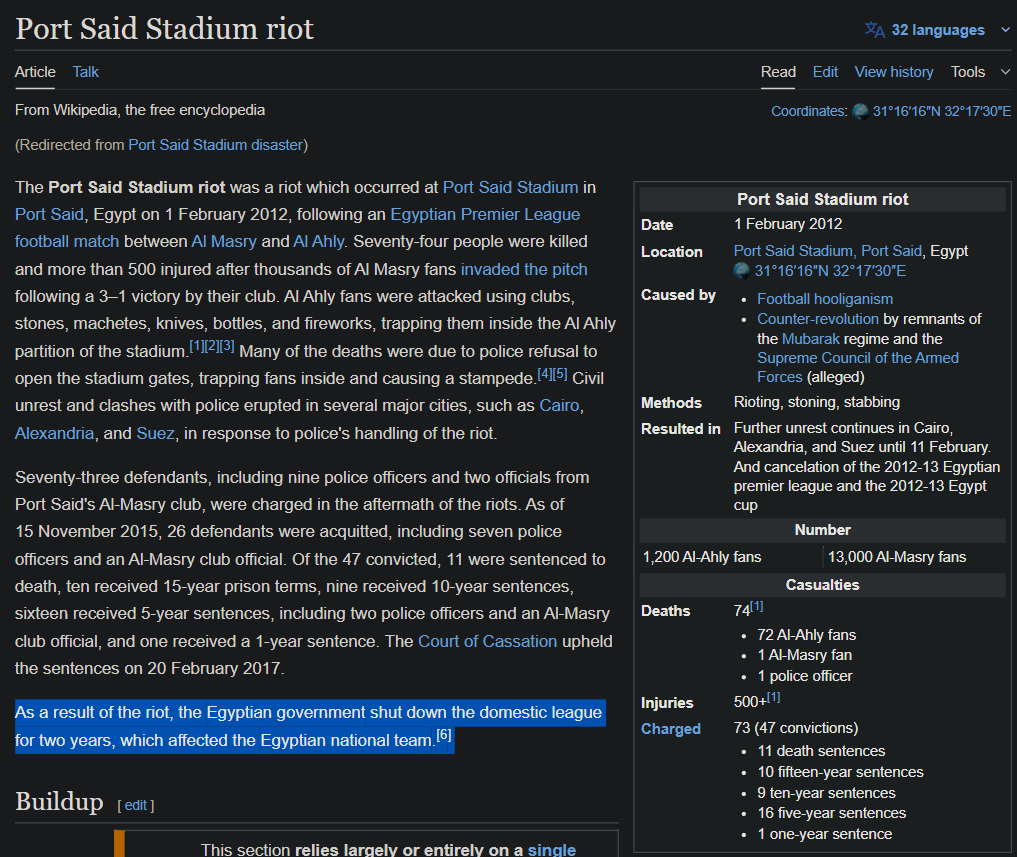Expand the 32 languages dropdown chevron
Viewport: 1017px width, 857px height.
click(1005, 30)
